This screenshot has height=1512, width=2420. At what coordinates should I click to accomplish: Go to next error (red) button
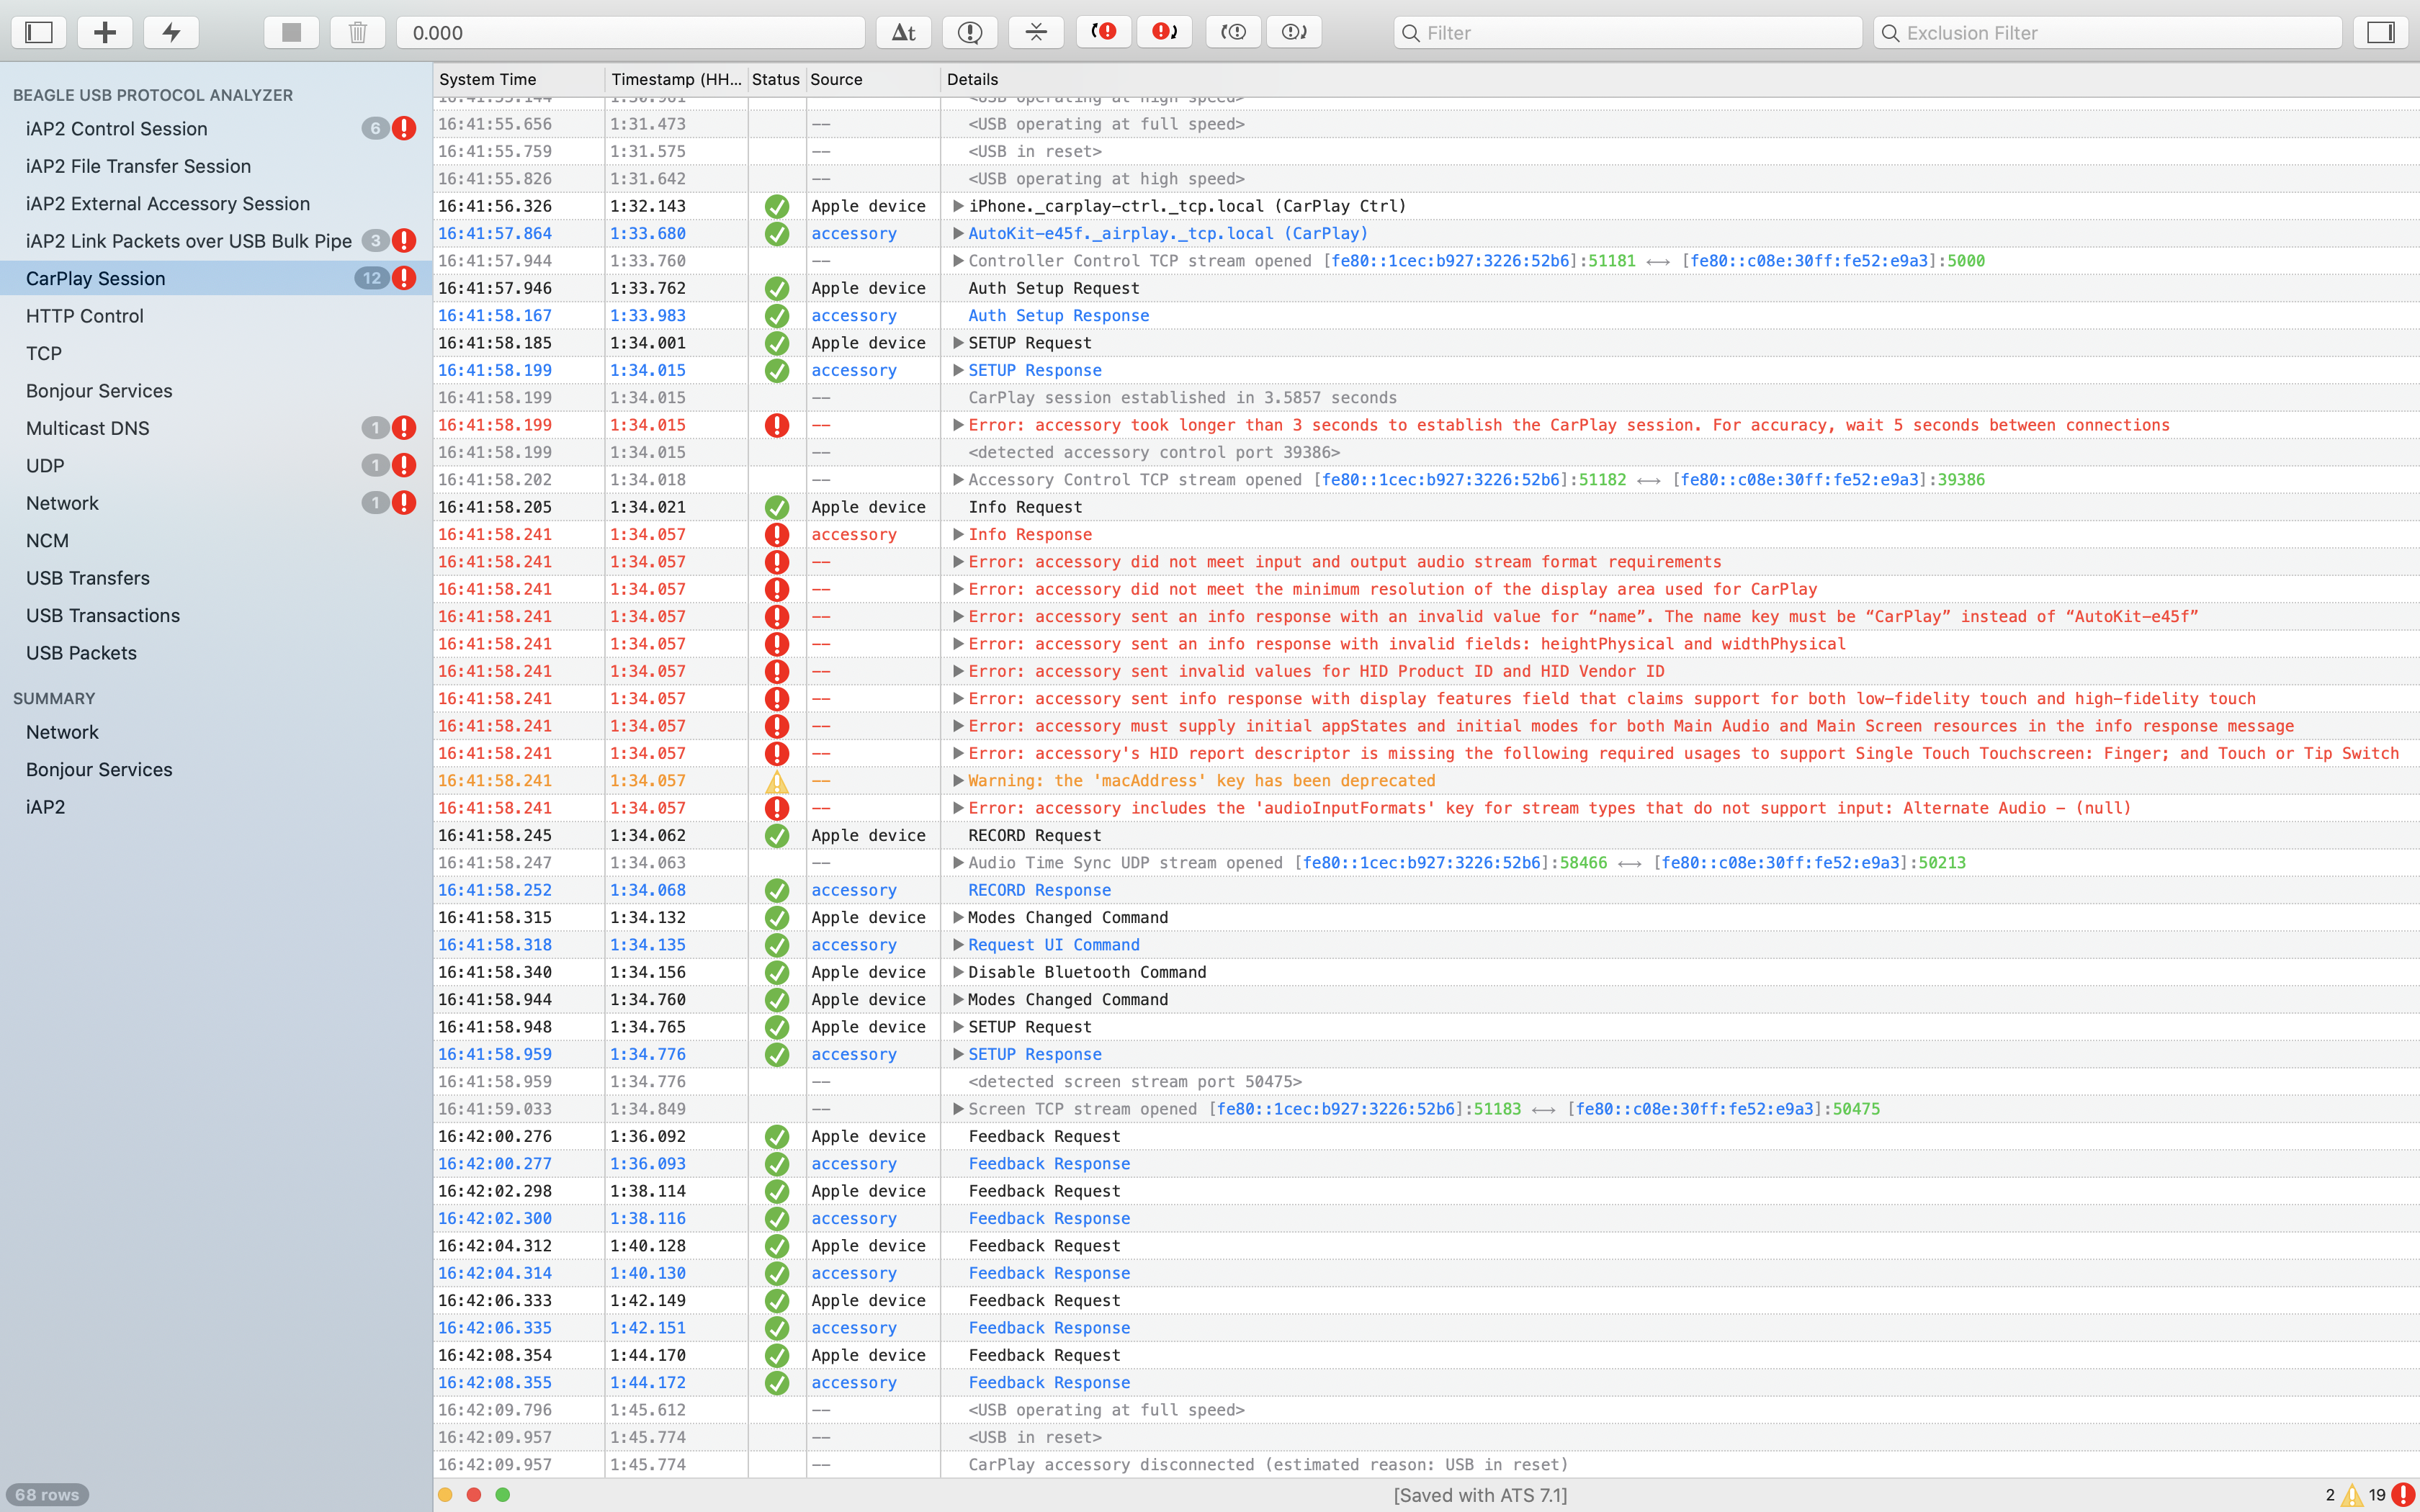click(1164, 32)
